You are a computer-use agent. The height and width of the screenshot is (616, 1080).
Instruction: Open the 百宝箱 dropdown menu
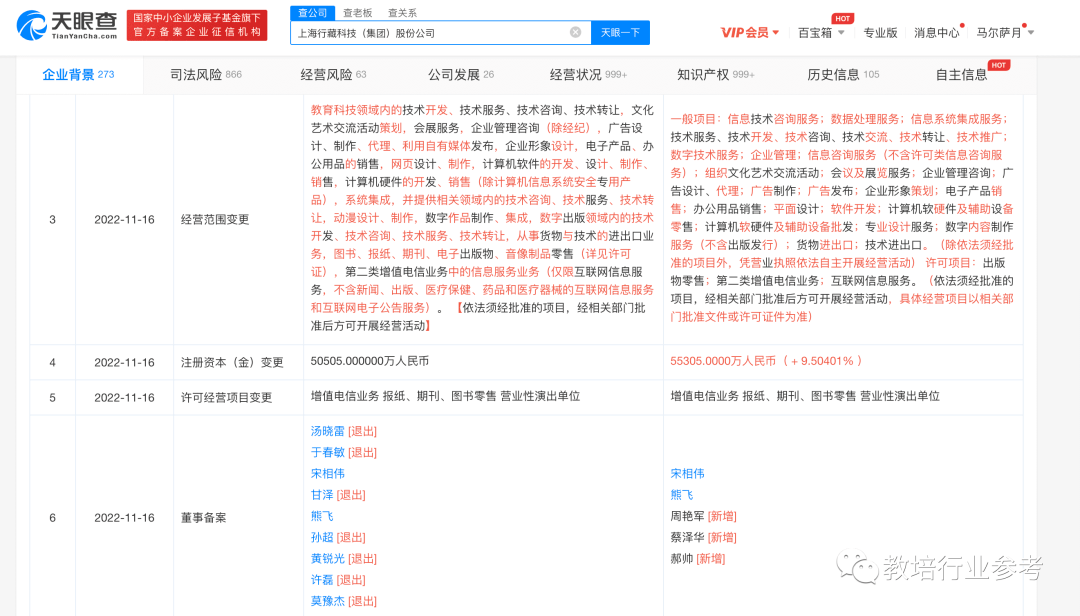(x=821, y=32)
